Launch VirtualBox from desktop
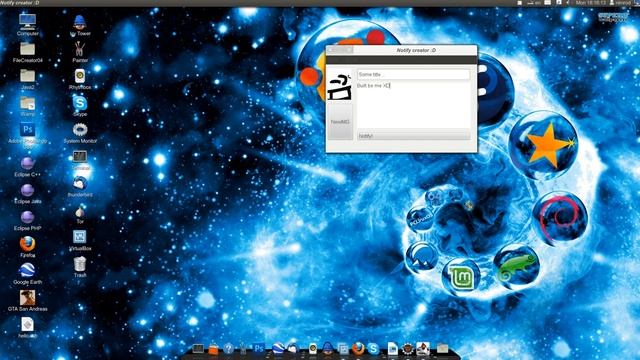This screenshot has height=360, width=640. (80, 240)
